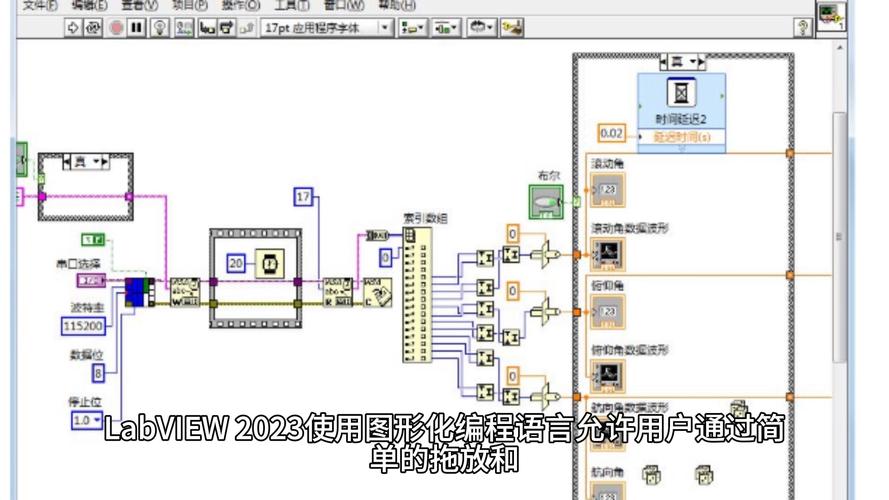
Task: Click the Step Out button
Action: point(247,27)
